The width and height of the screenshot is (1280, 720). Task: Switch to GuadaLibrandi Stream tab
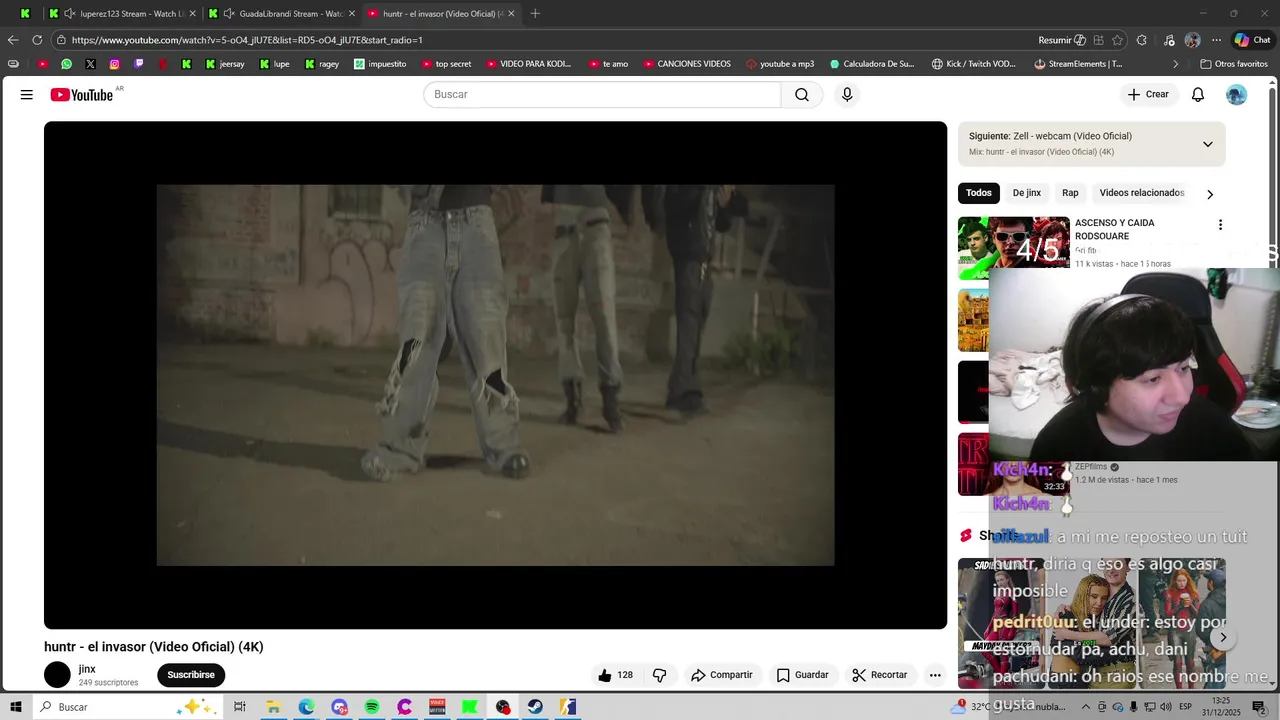point(282,13)
